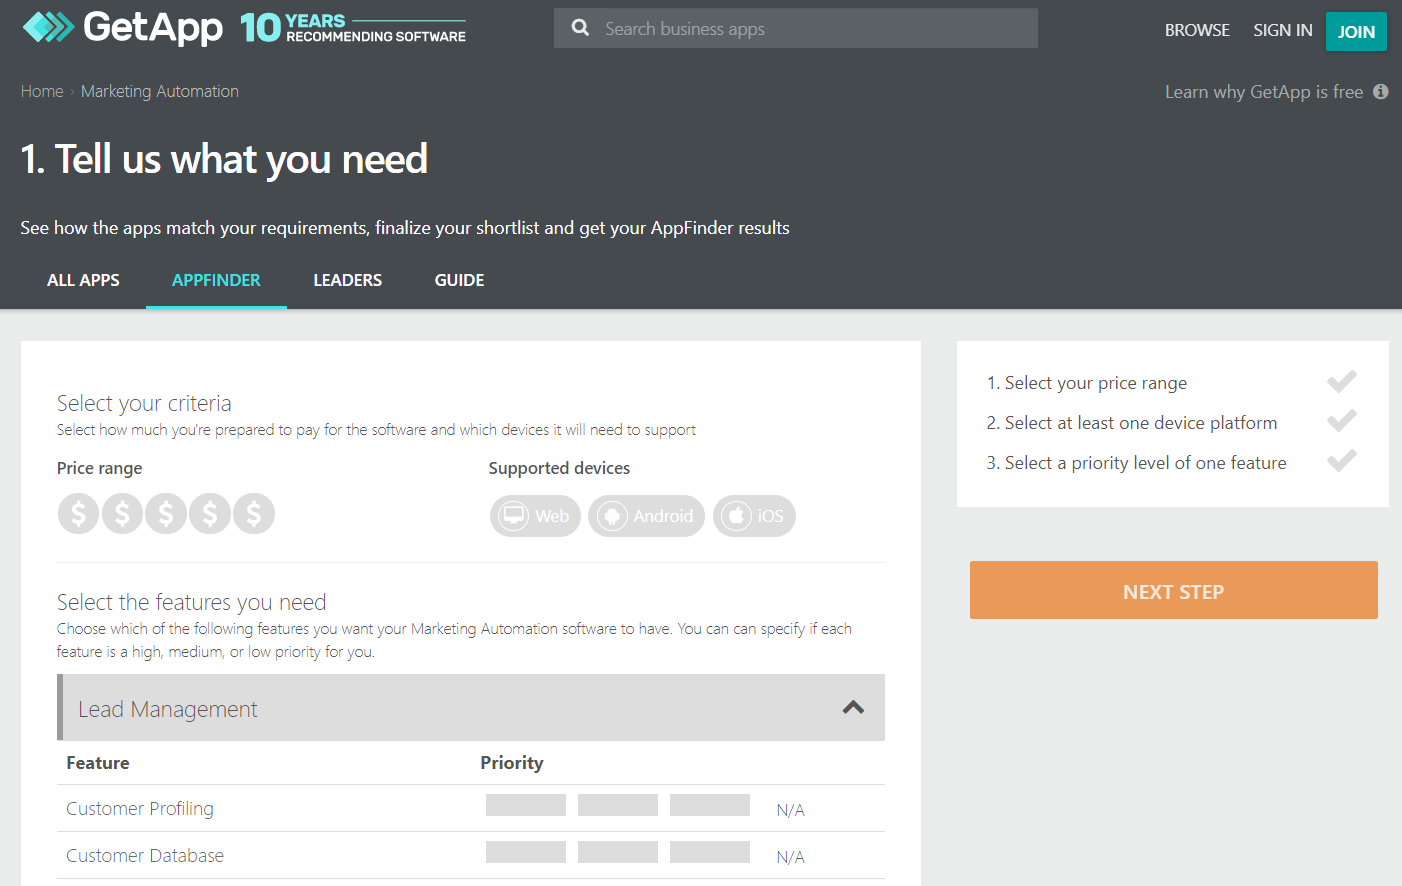Open the ALL APPS tab
Viewport: 1402px width, 886px height.
[83, 280]
